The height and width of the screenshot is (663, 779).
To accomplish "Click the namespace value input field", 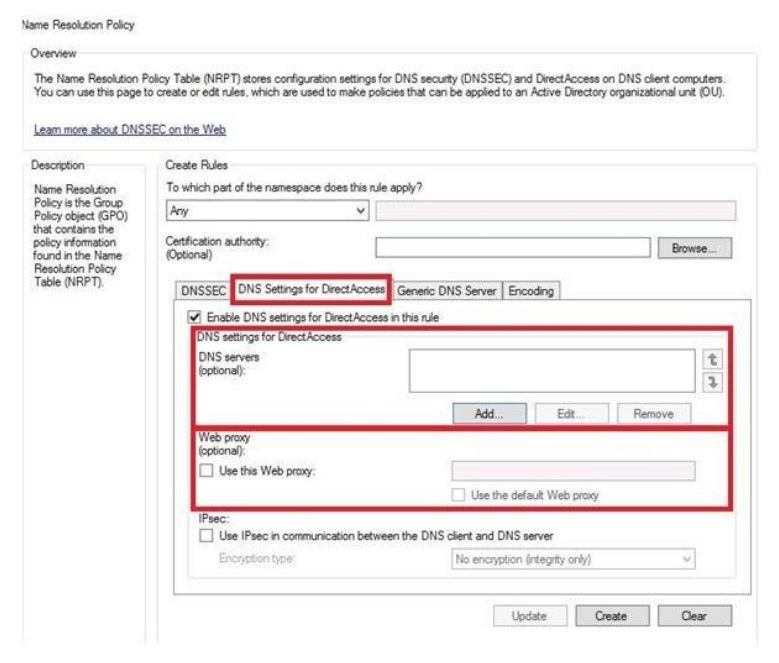I will tap(555, 211).
